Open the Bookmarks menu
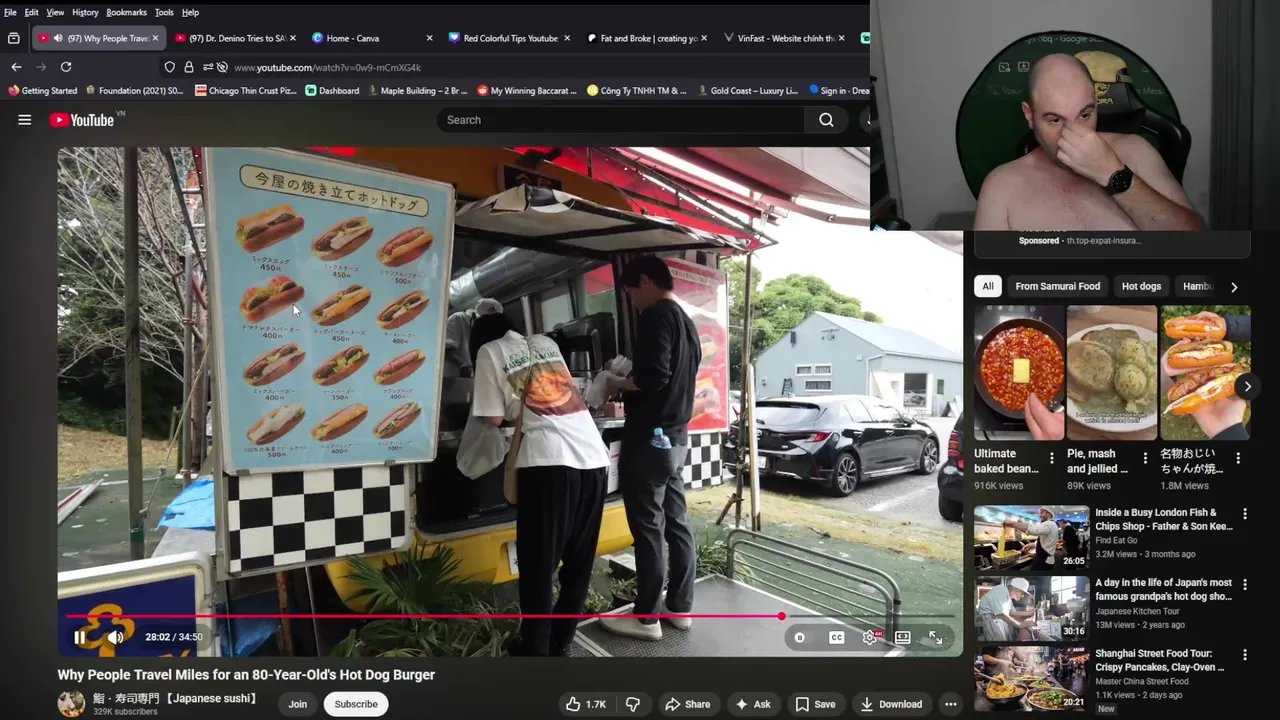The height and width of the screenshot is (720, 1280). 126,12
